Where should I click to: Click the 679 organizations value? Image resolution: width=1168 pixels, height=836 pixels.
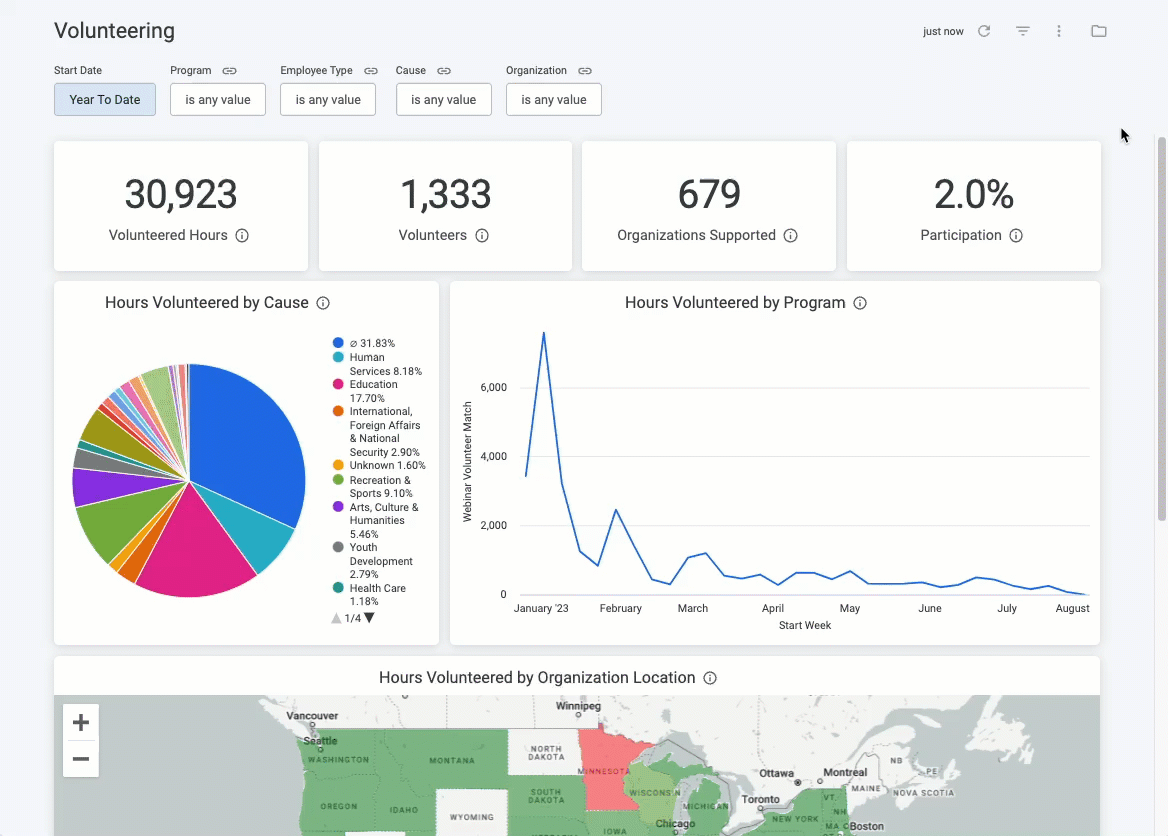(709, 194)
